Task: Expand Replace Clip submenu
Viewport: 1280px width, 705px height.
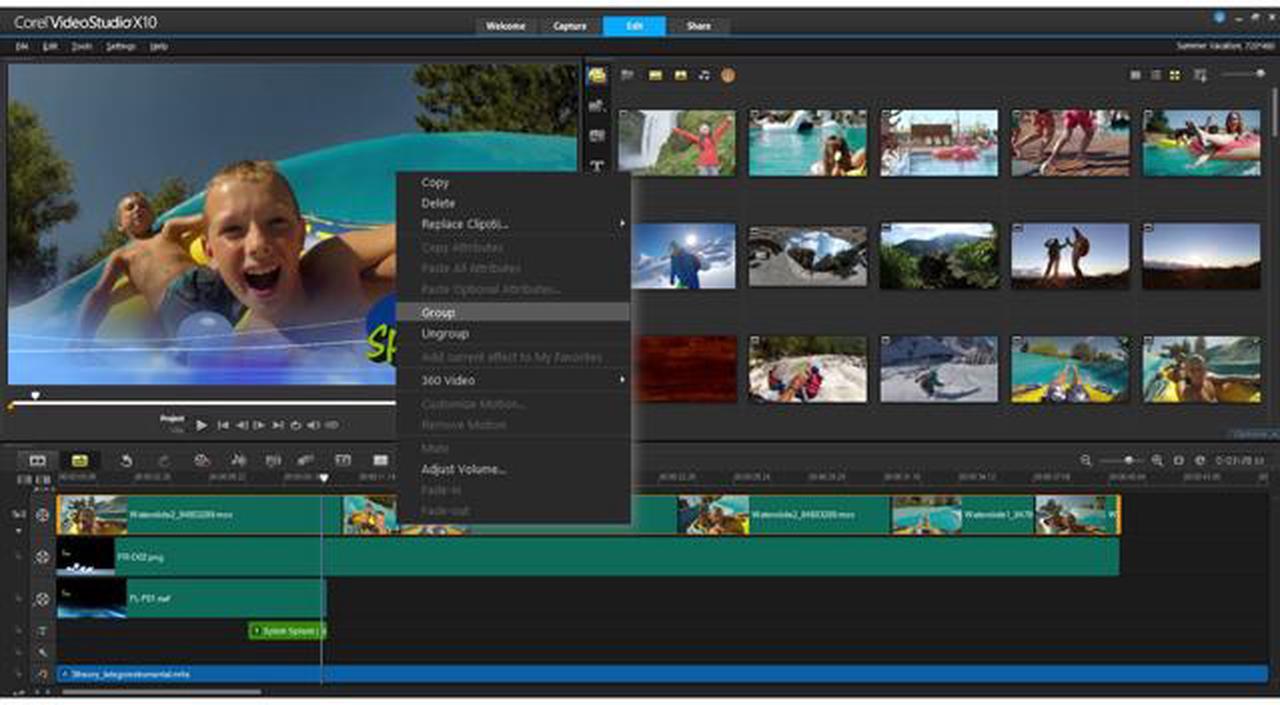Action: click(513, 224)
